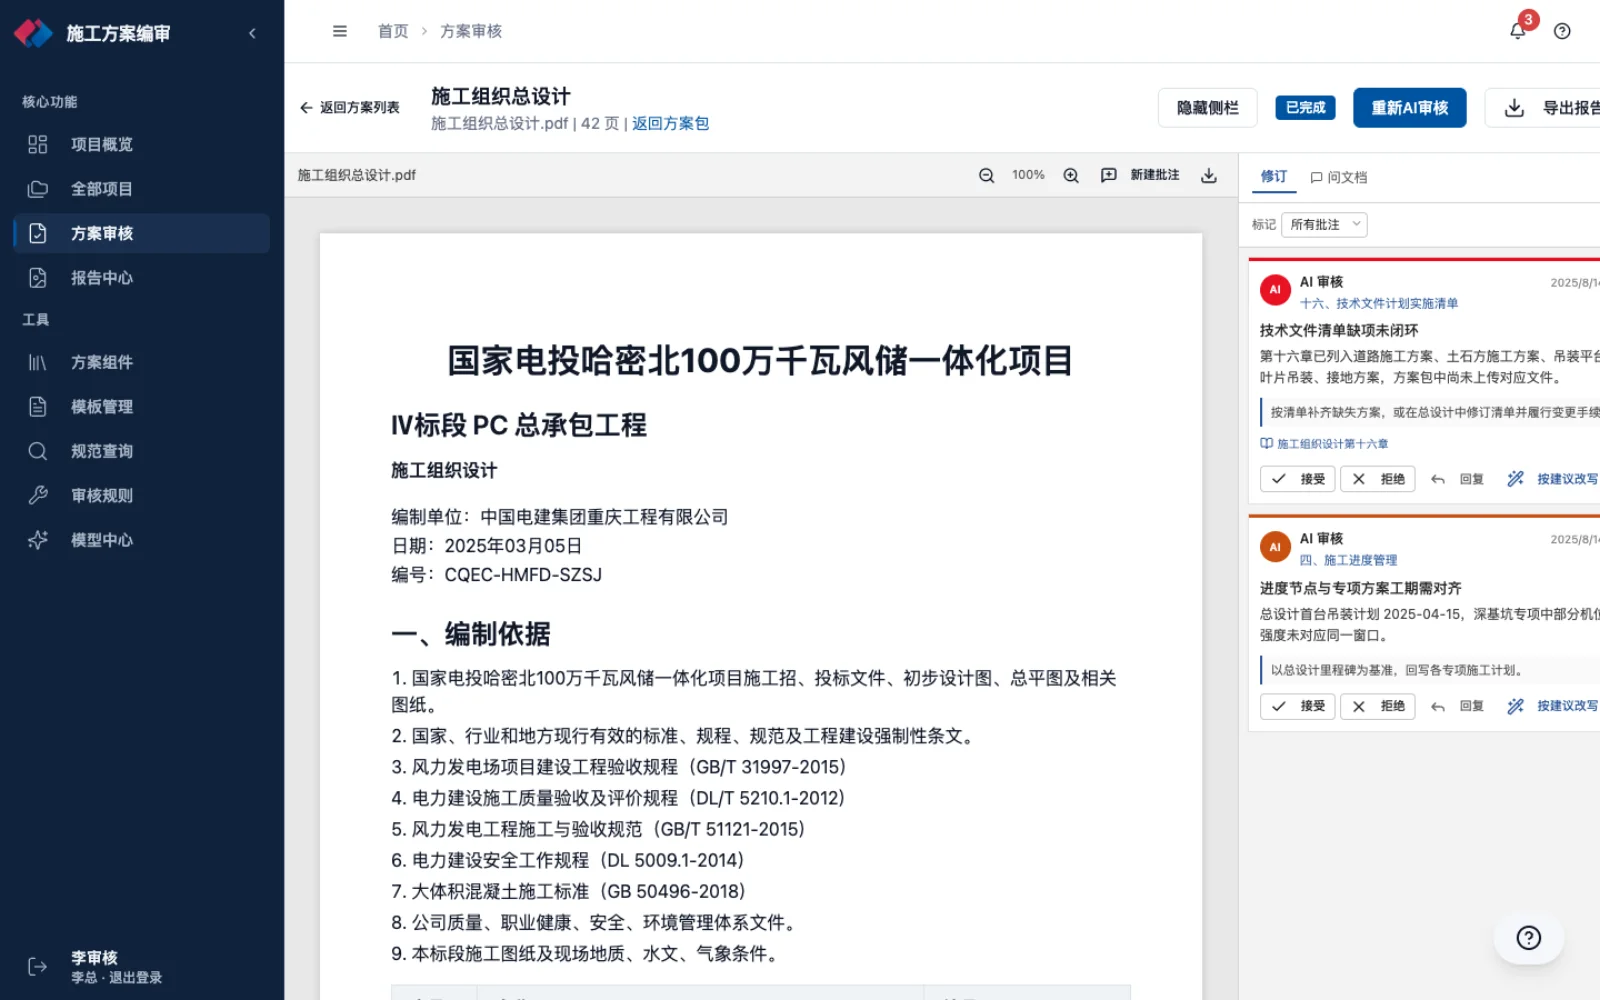The height and width of the screenshot is (1000, 1600).
Task: Click the 审核规则 wrench icon
Action: pos(38,495)
